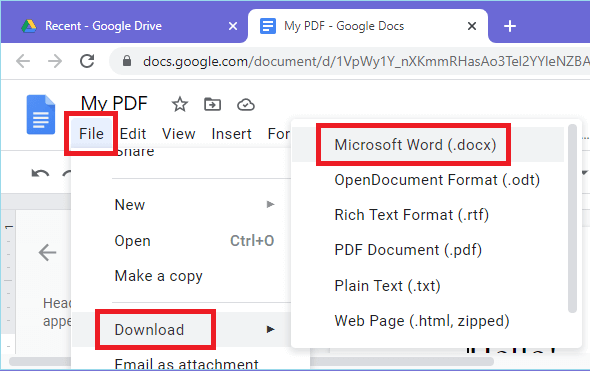Image resolution: width=590 pixels, height=371 pixels.
Task: Click the browser address bar URL
Action: point(366,61)
